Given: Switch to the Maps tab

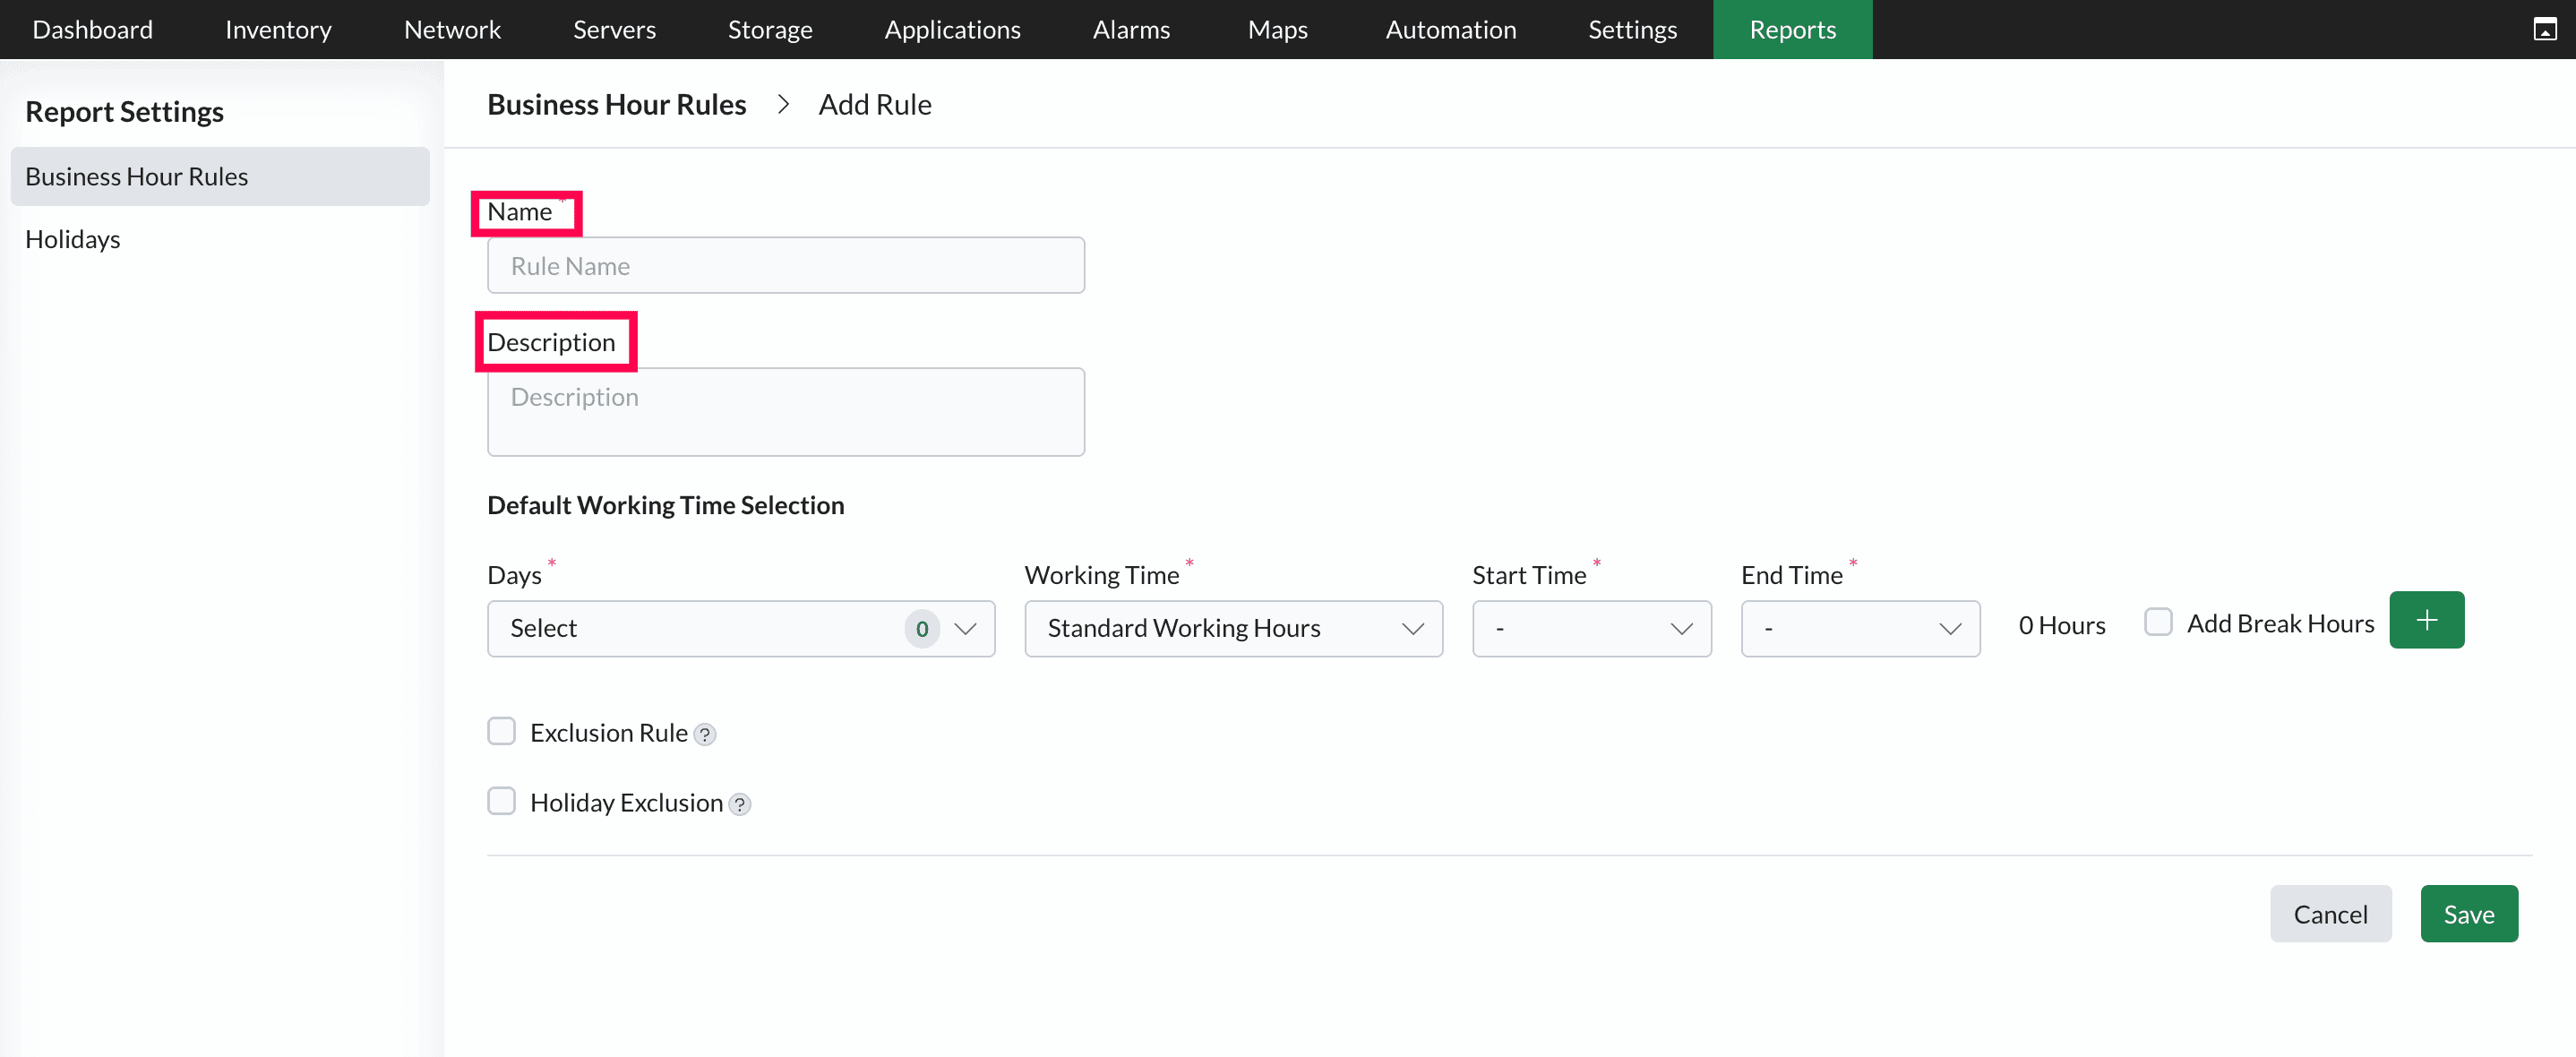Looking at the screenshot, I should pyautogui.click(x=1277, y=29).
